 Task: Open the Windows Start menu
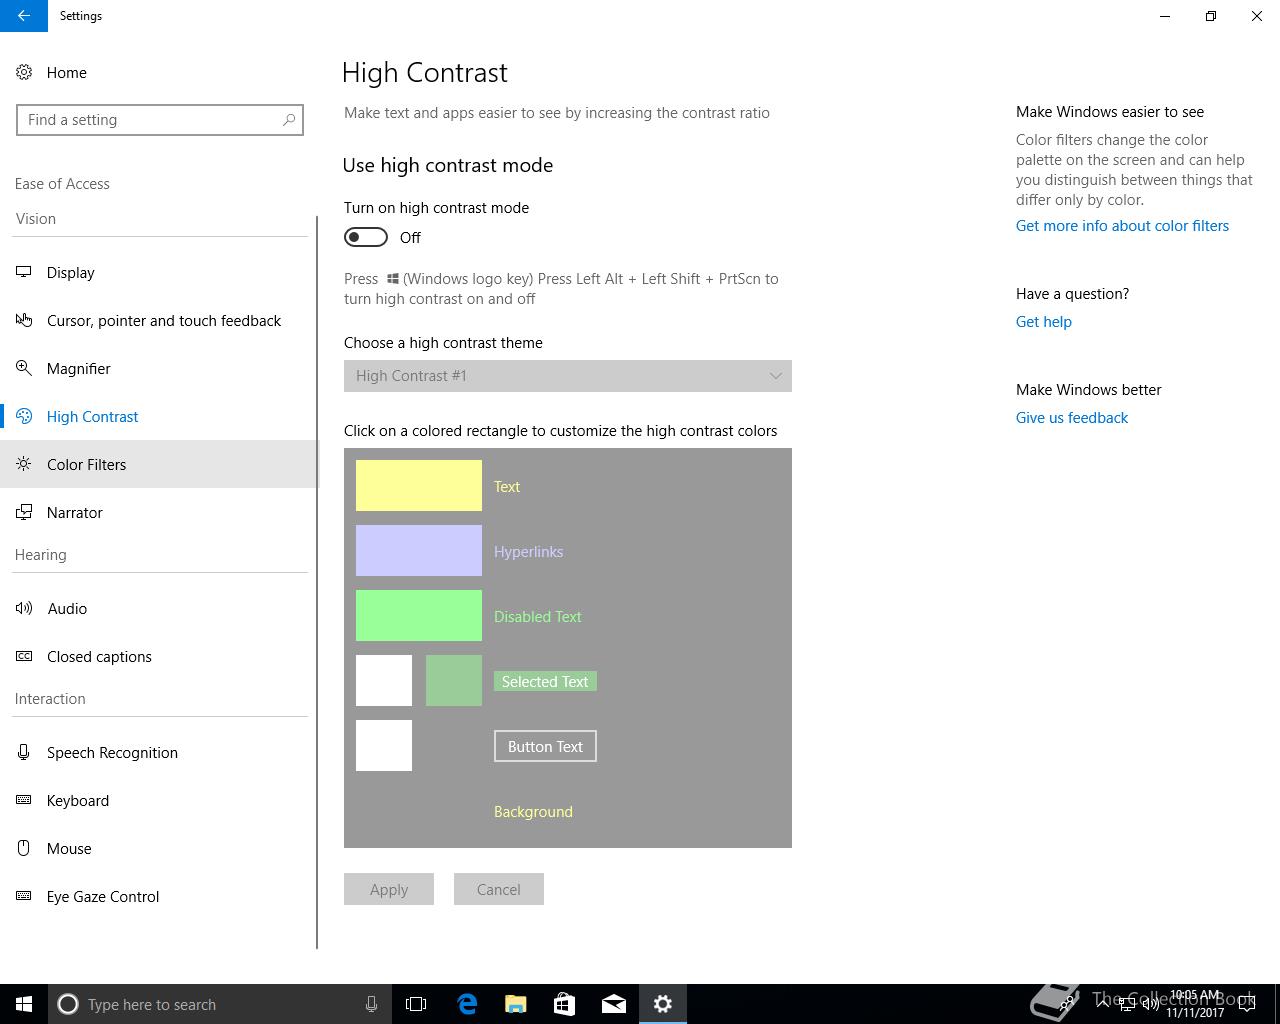(24, 1004)
